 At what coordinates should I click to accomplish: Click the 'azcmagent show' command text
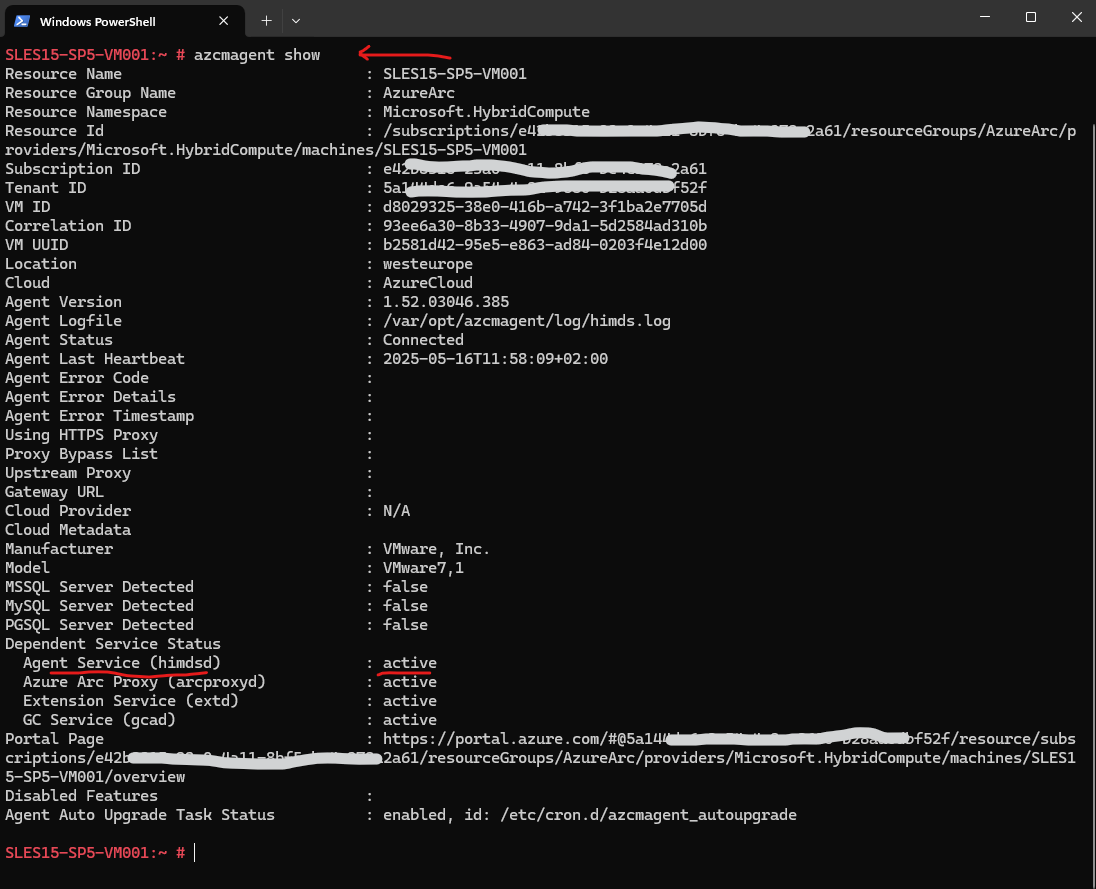pos(257,55)
